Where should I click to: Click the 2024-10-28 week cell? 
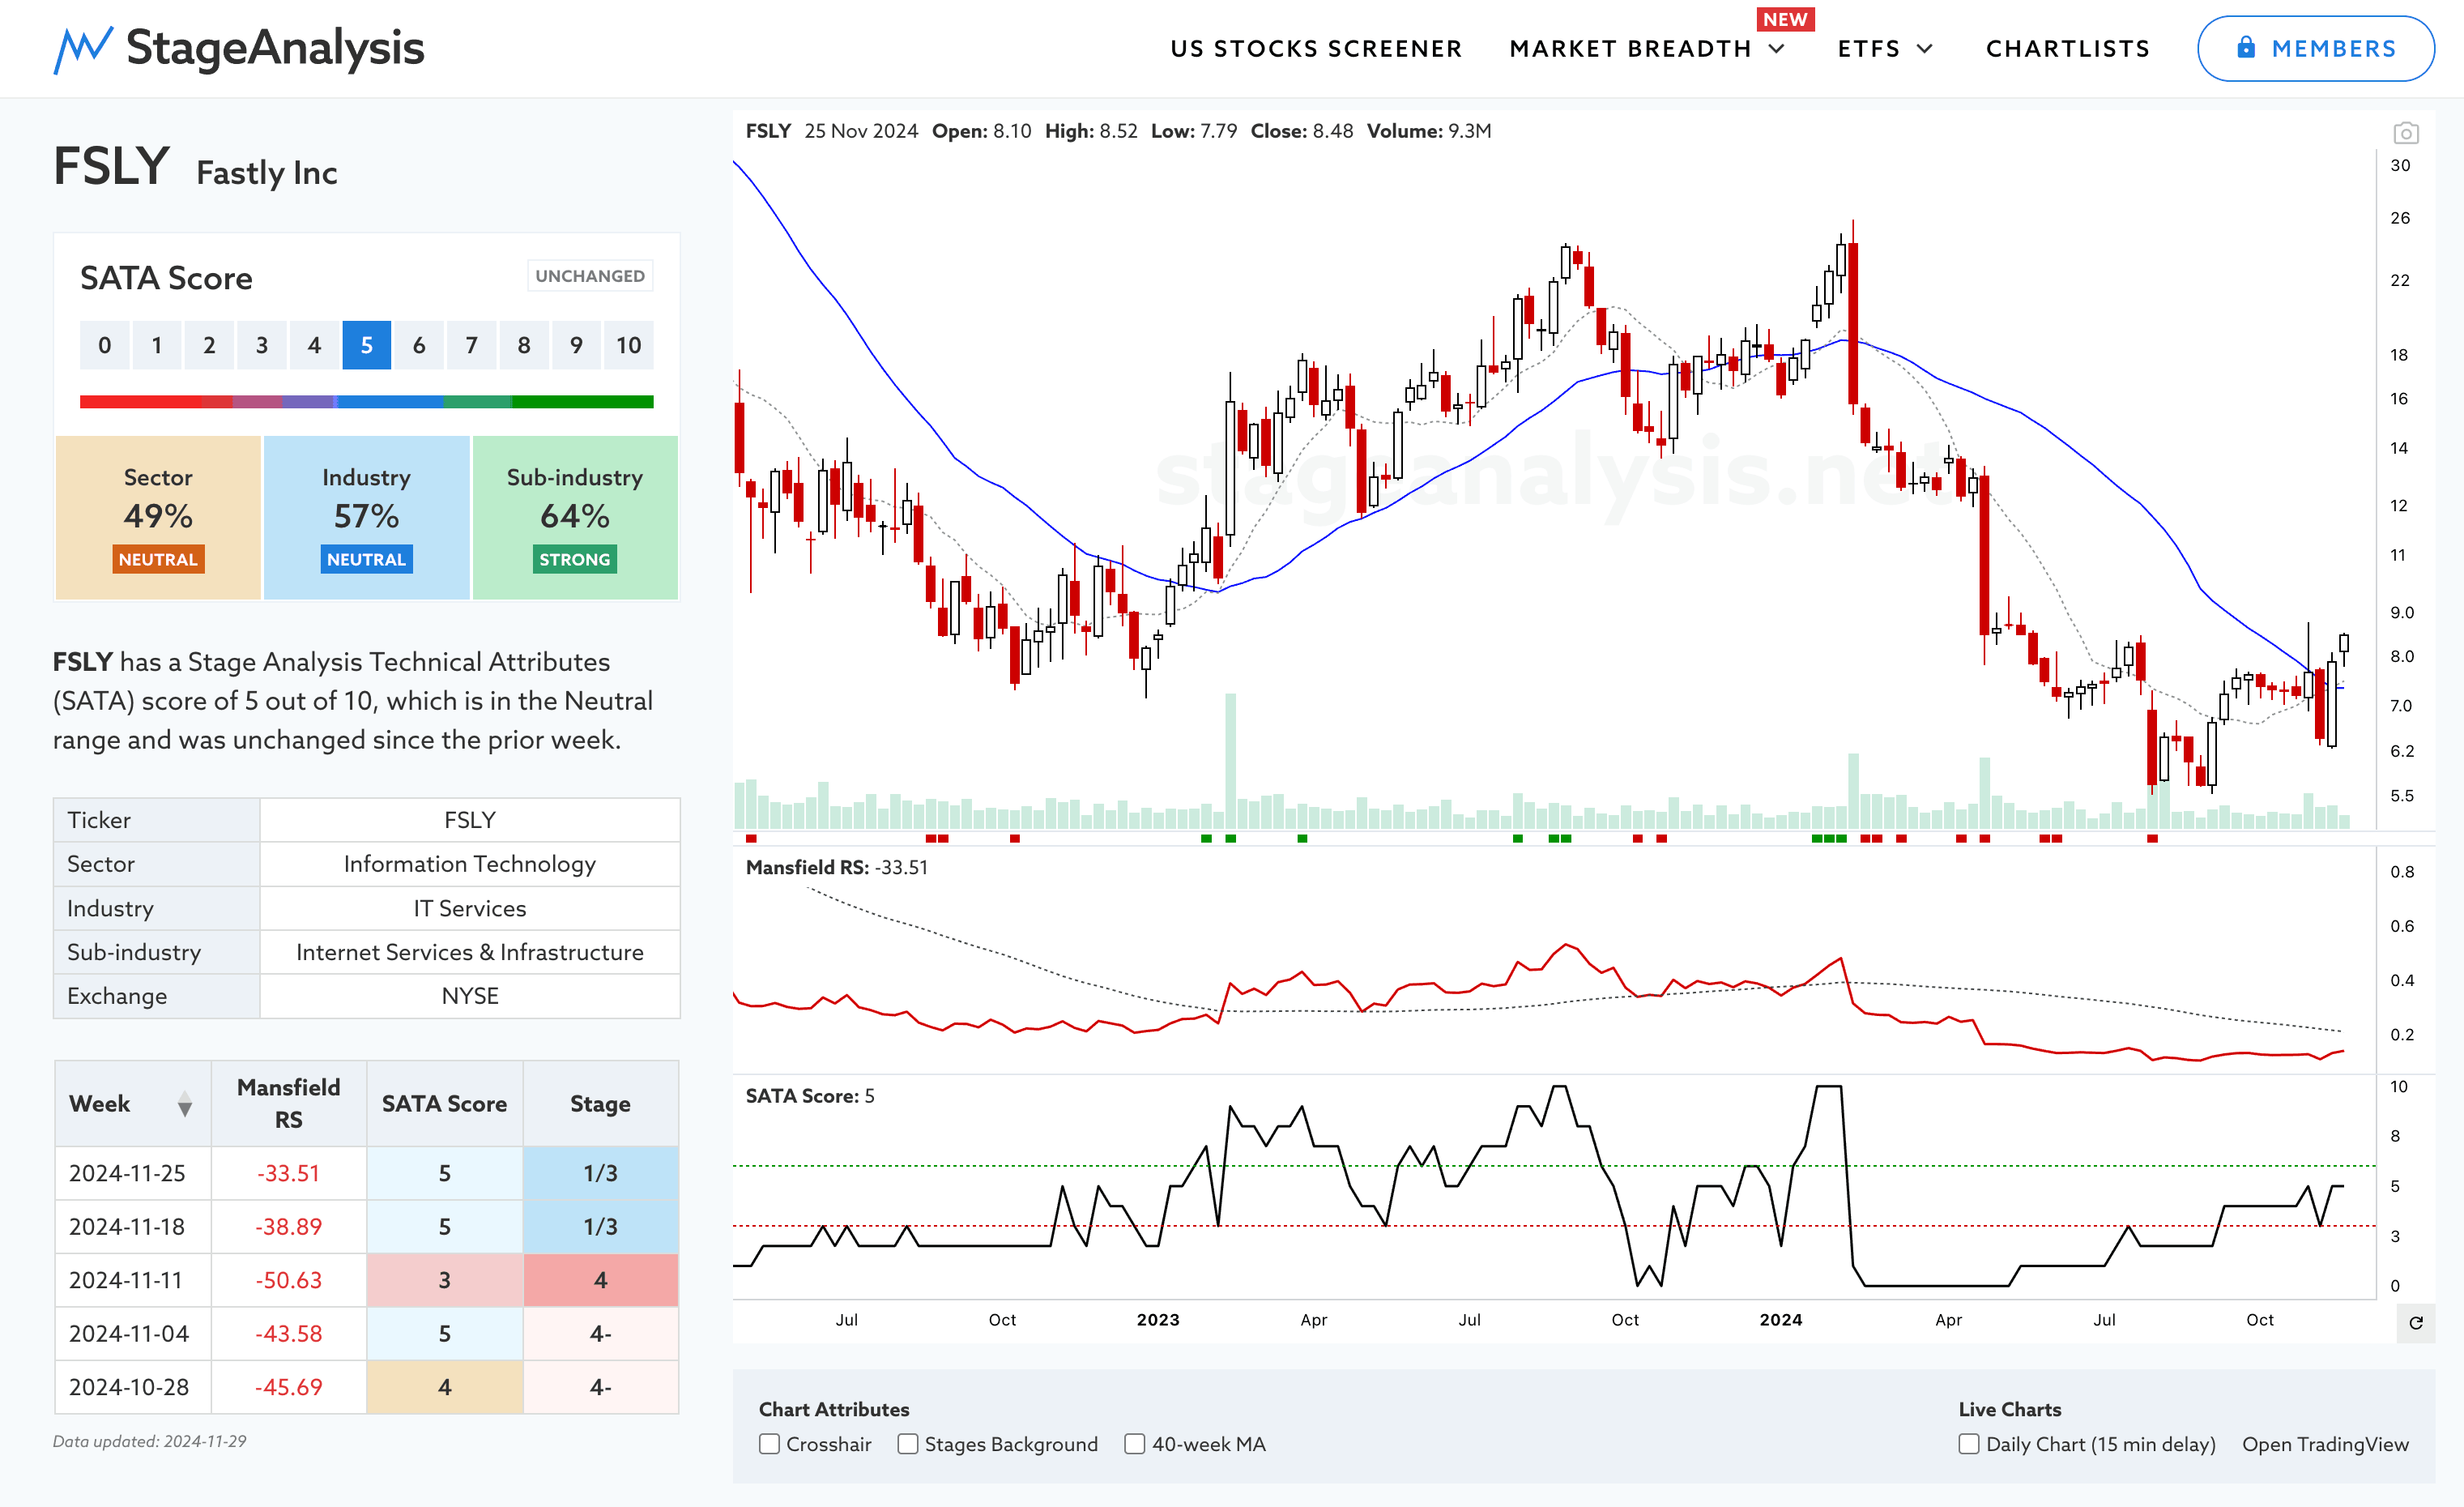click(132, 1387)
